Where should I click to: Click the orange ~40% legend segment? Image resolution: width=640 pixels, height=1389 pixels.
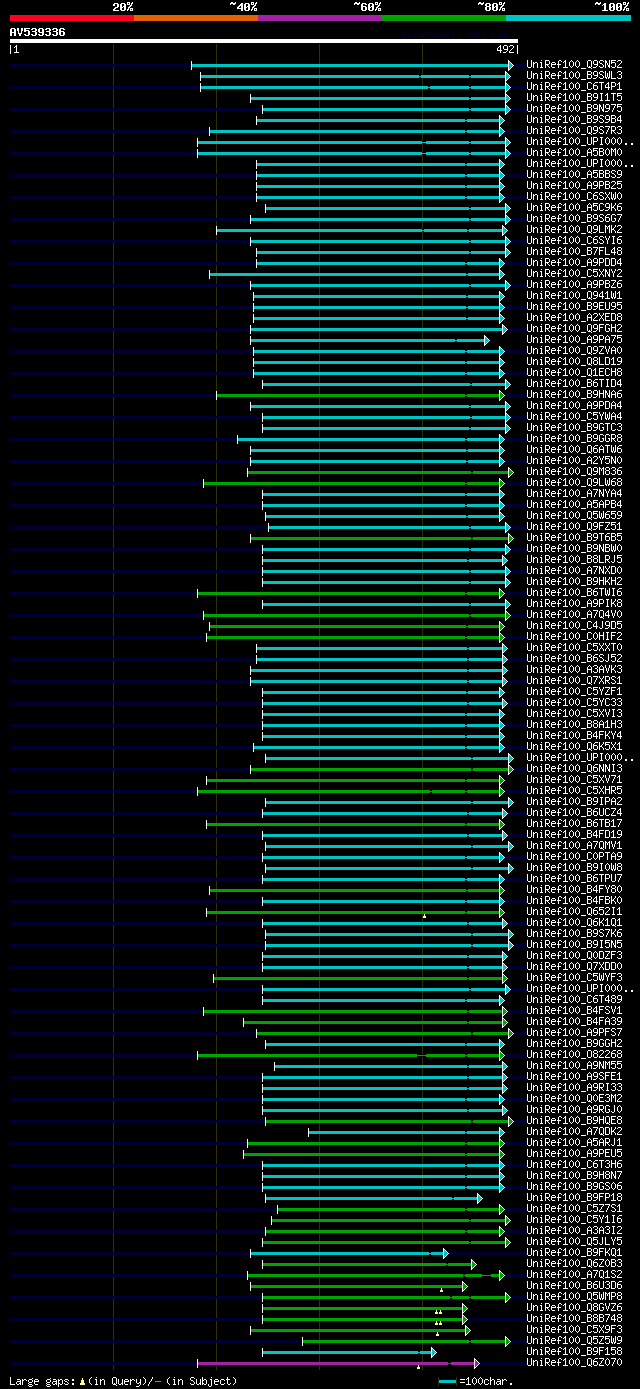point(195,17)
